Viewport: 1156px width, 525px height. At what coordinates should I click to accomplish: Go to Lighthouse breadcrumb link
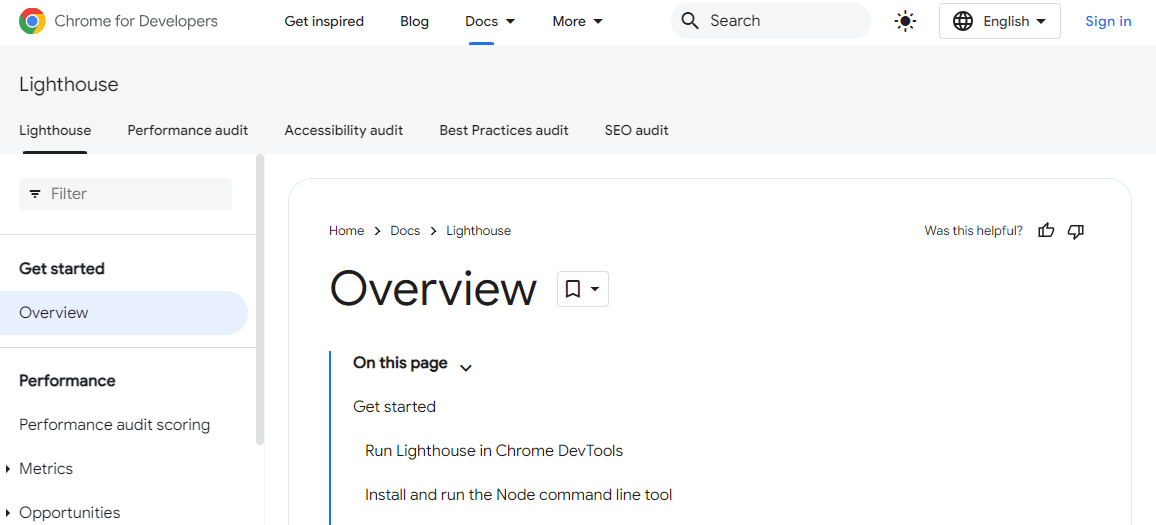click(x=478, y=231)
